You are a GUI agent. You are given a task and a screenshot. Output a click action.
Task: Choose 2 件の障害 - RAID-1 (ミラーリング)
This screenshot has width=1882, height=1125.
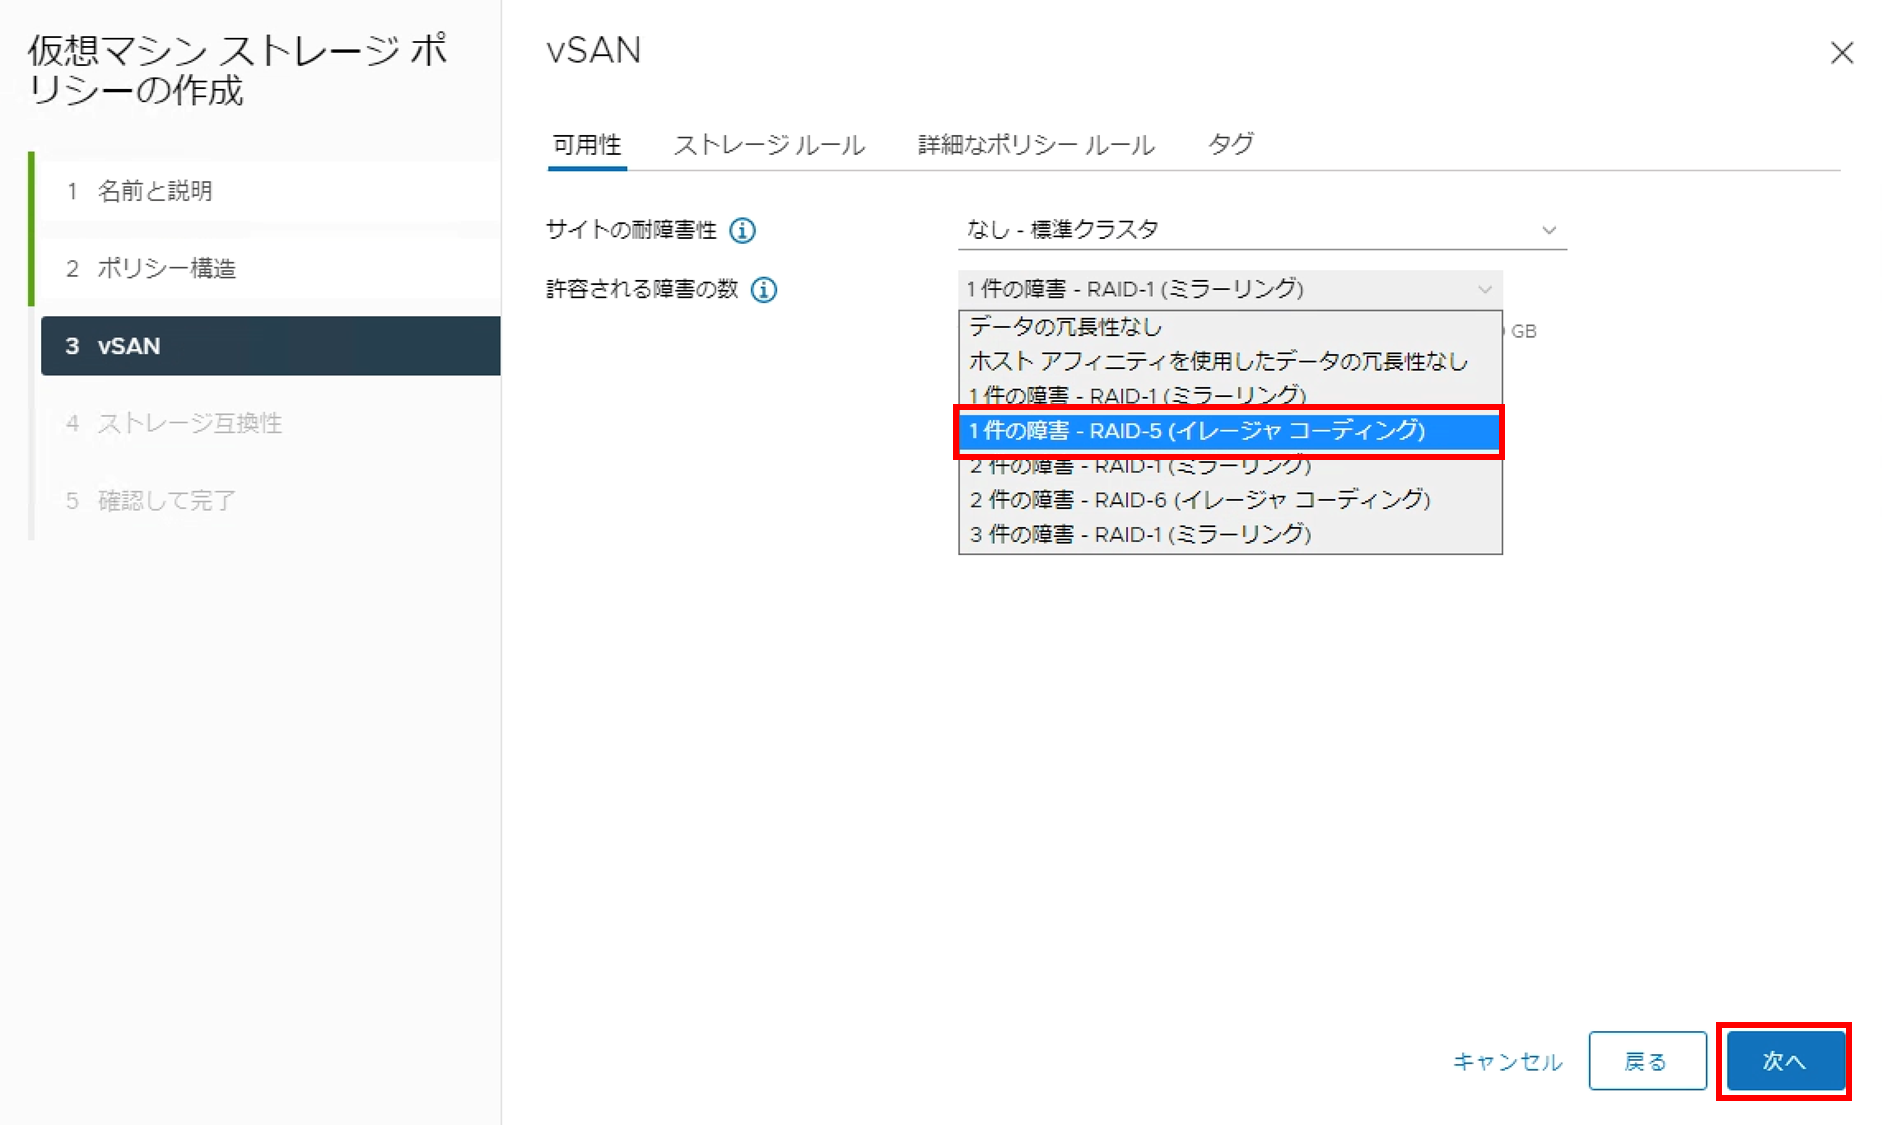[x=1230, y=468]
